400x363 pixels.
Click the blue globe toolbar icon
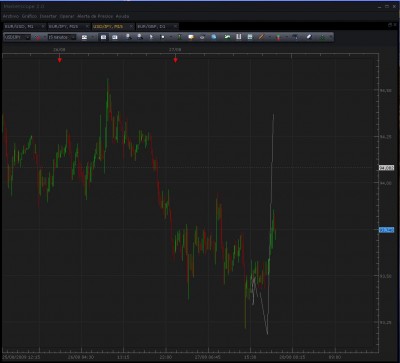pyautogui.click(x=214, y=37)
